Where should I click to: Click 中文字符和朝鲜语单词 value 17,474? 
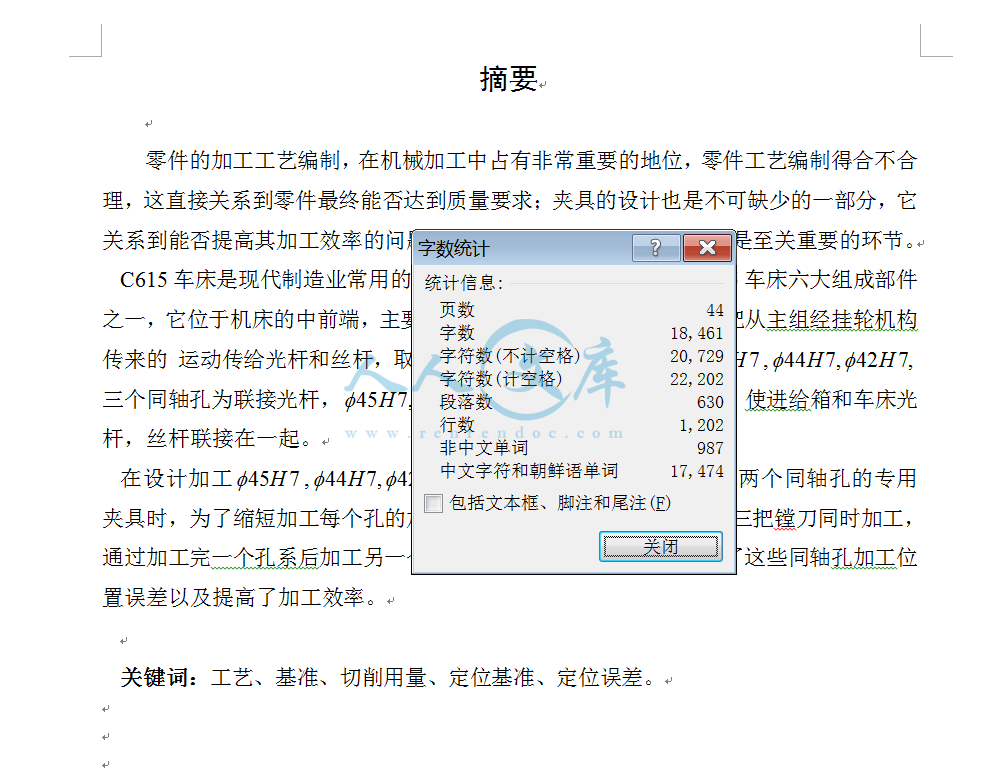697,471
